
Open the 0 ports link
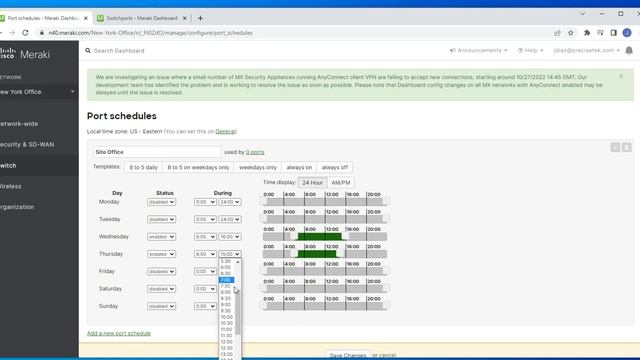pyautogui.click(x=255, y=152)
